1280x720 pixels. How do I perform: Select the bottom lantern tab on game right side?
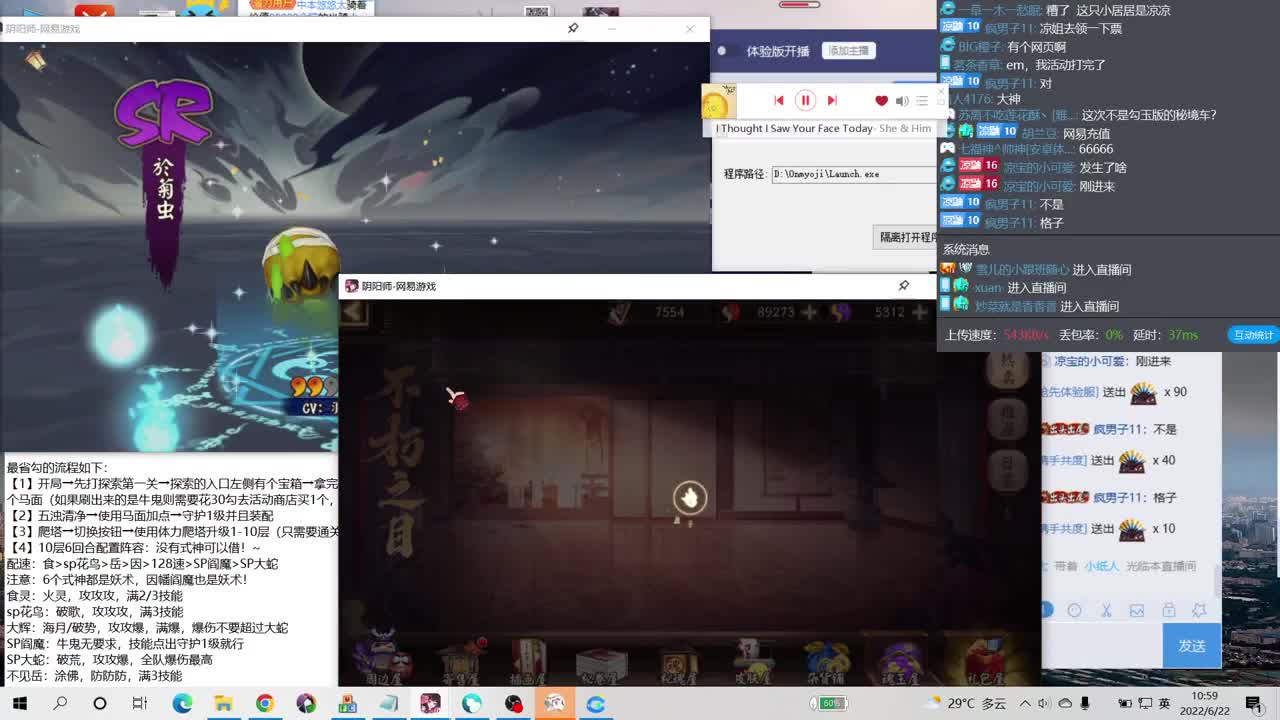1008,470
